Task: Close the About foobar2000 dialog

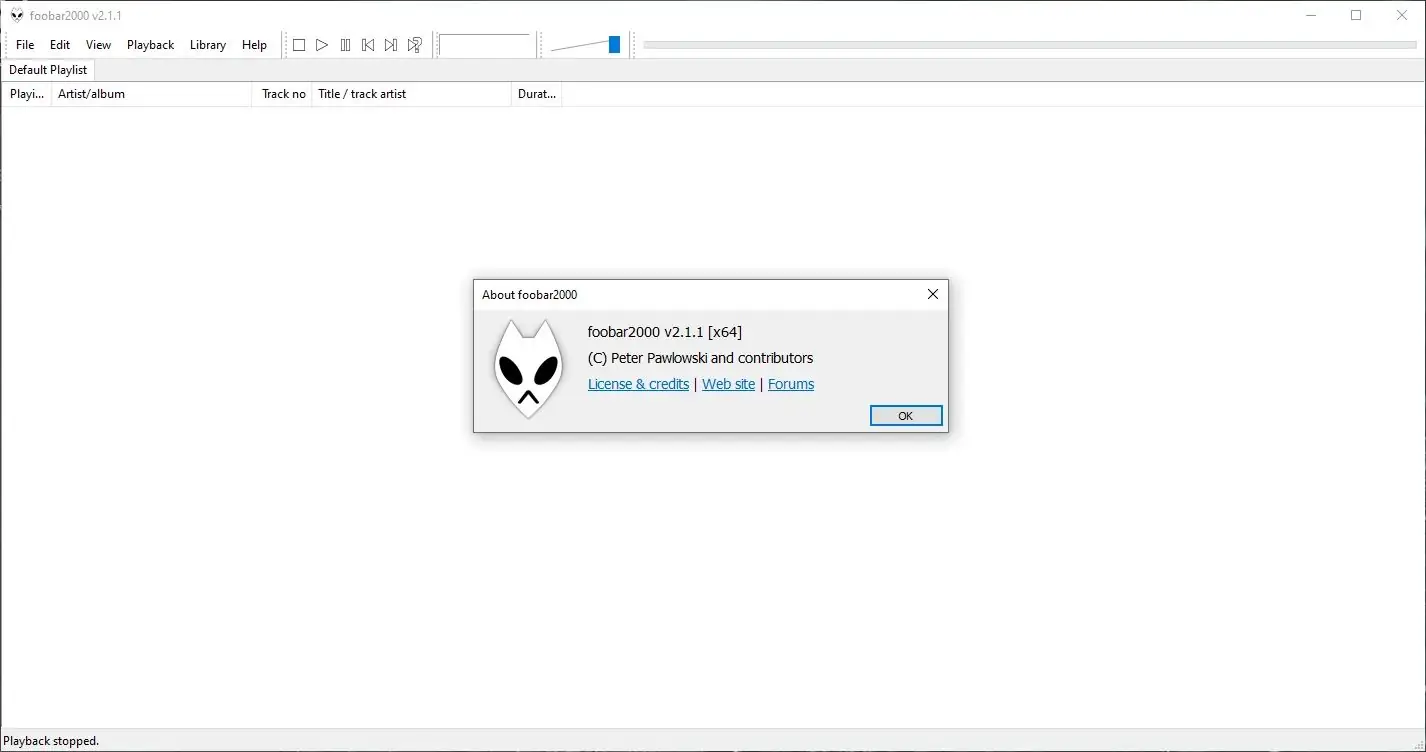Action: pyautogui.click(x=932, y=294)
